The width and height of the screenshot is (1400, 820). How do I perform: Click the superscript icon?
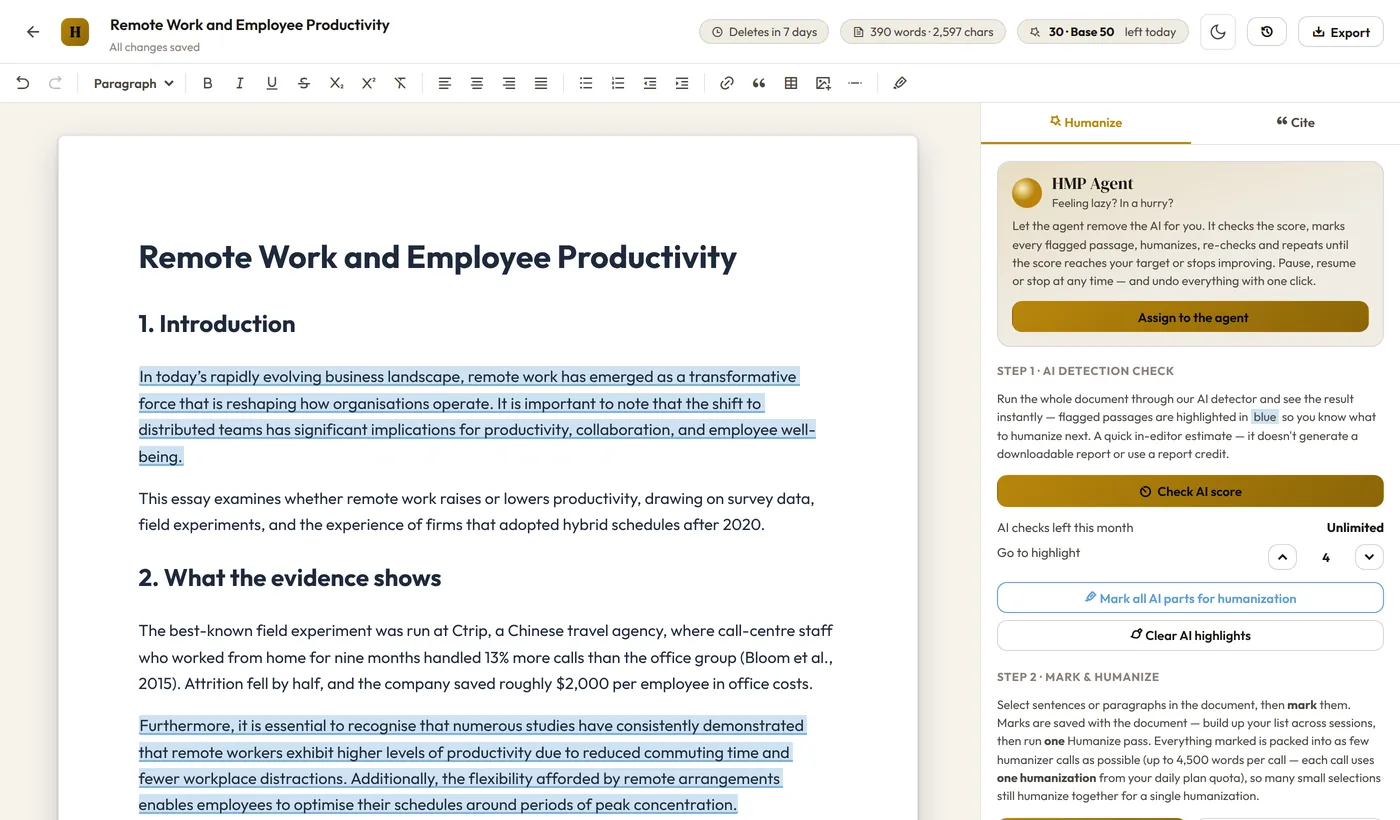coord(368,84)
